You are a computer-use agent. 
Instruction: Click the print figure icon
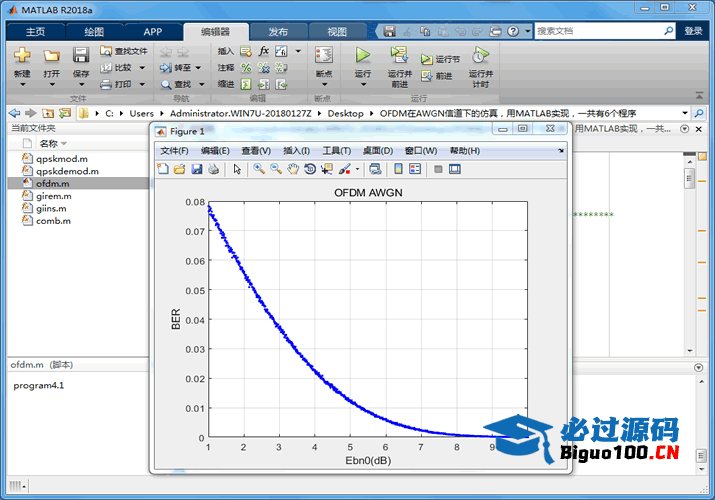[x=213, y=169]
